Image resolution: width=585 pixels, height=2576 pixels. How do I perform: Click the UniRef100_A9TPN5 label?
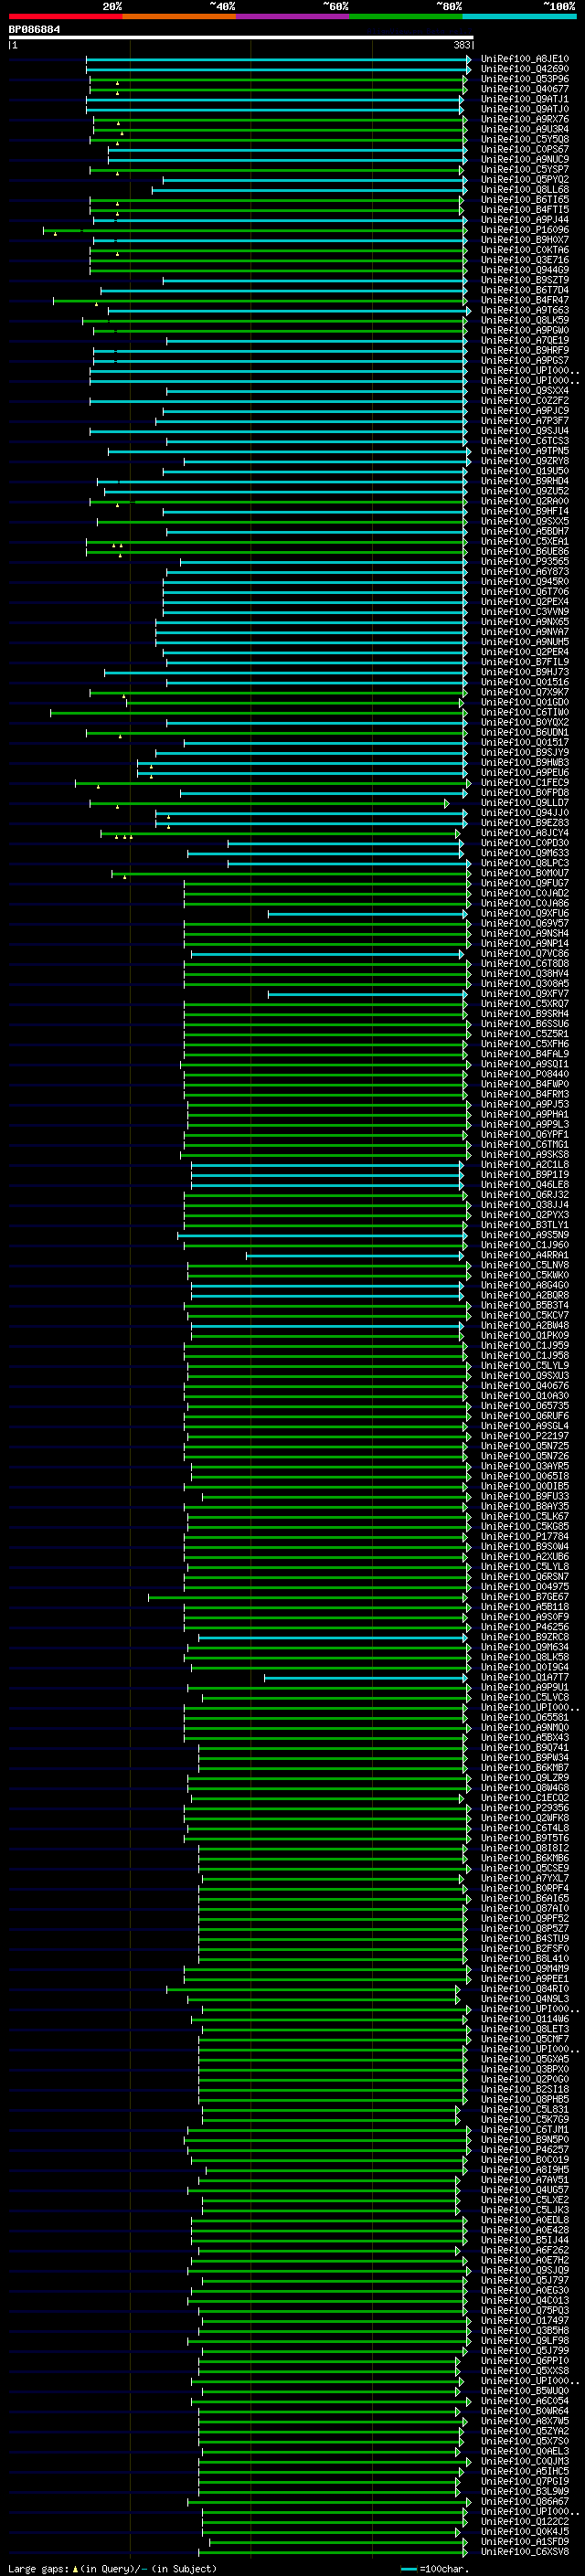[x=524, y=451]
